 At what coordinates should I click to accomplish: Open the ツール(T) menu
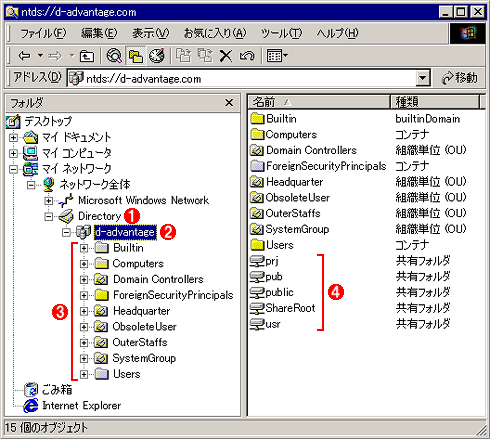point(281,33)
